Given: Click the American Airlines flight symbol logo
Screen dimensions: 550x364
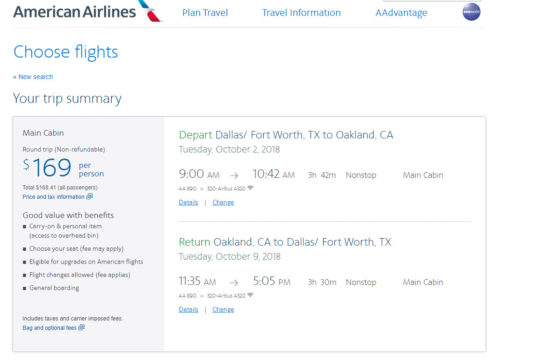Looking at the screenshot, I should coord(150,11).
